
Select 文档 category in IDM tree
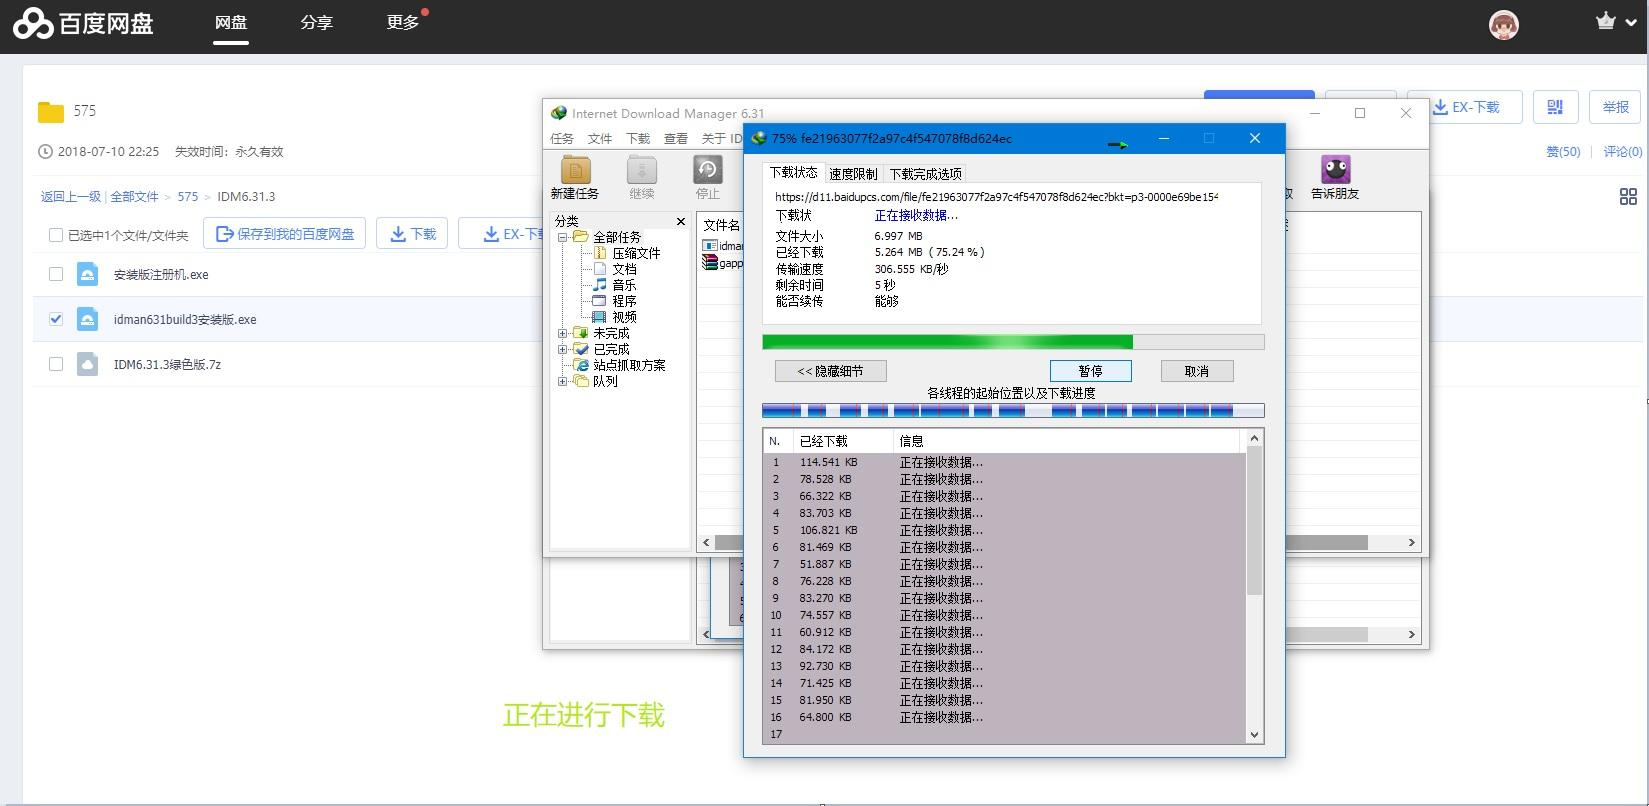click(x=624, y=269)
